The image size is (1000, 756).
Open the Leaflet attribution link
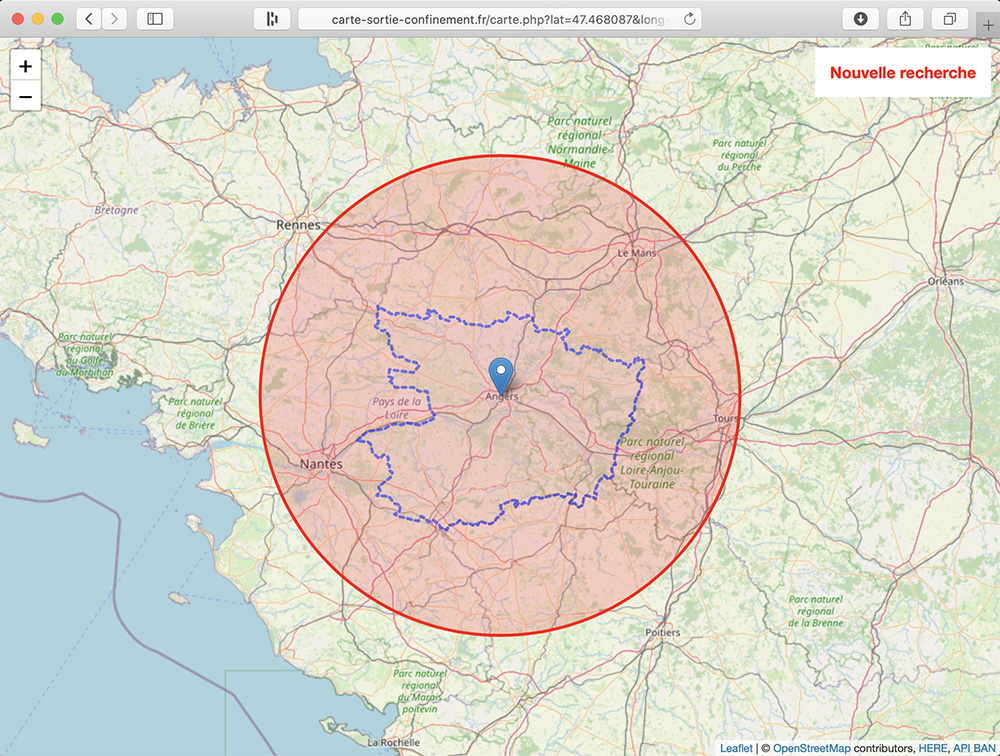pos(735,748)
